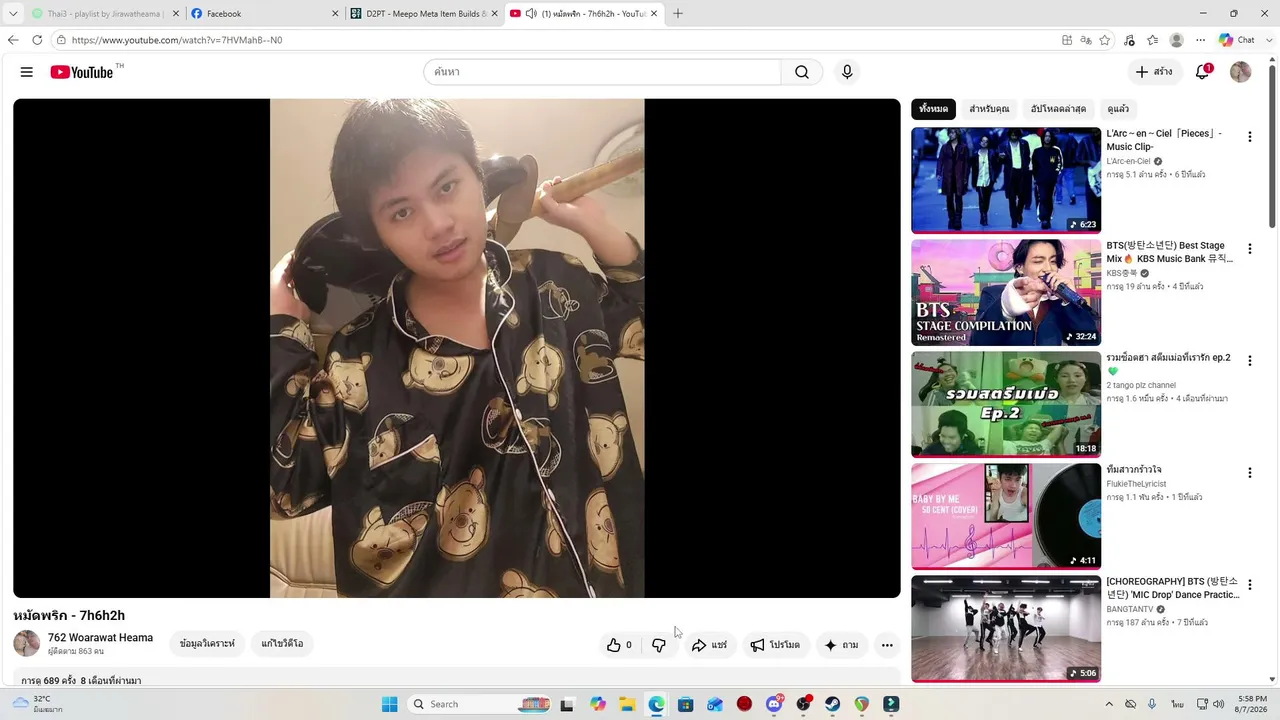Dislike the video with thumbs-down
1280x720 pixels.
point(659,645)
